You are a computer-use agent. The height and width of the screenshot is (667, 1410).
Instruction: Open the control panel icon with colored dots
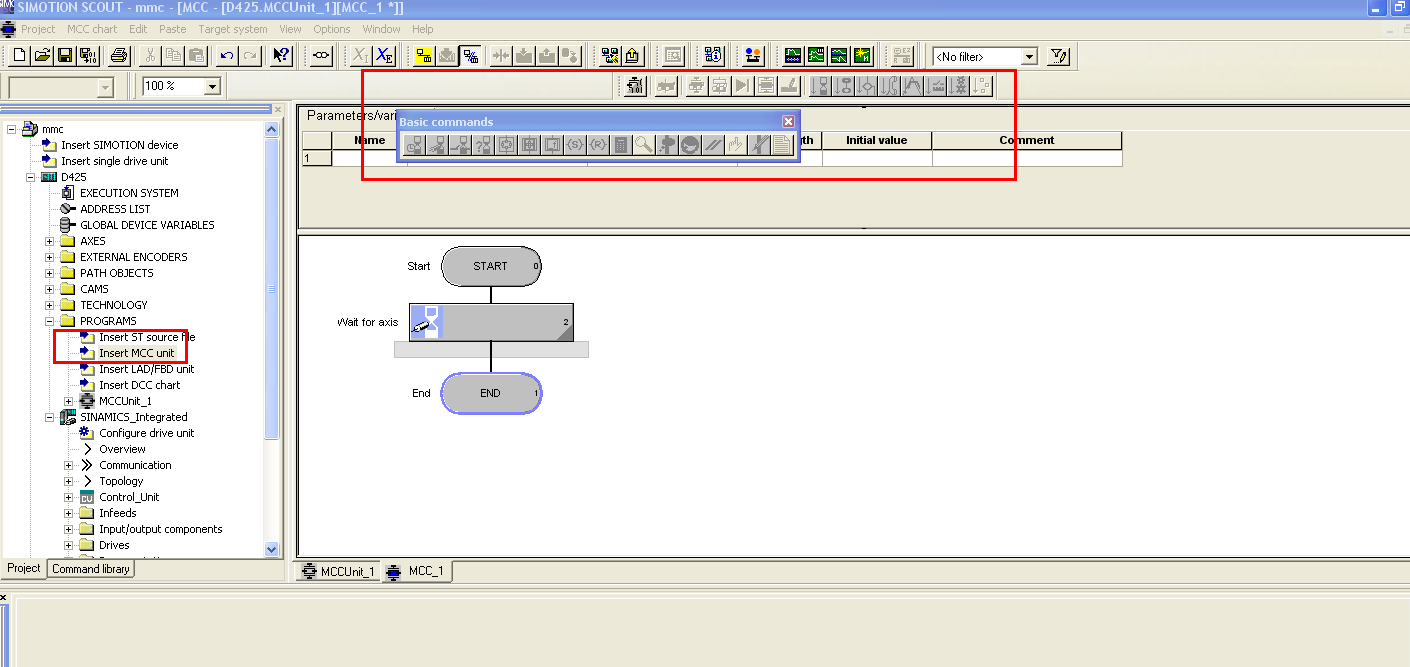click(754, 56)
